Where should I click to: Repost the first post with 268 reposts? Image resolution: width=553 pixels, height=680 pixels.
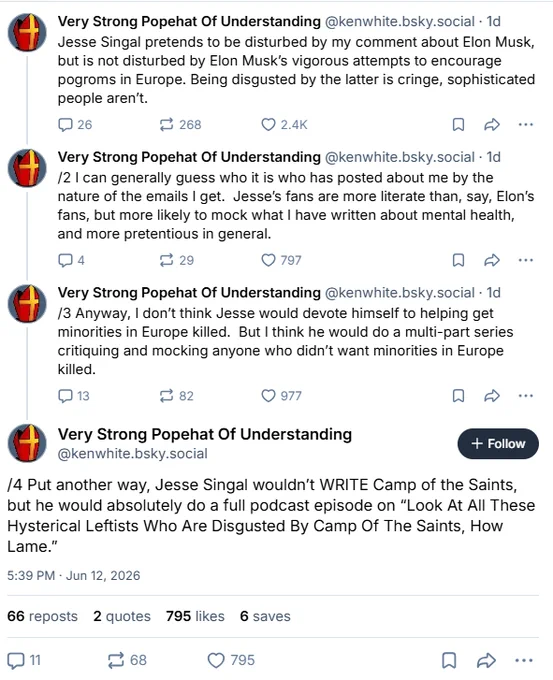click(180, 125)
